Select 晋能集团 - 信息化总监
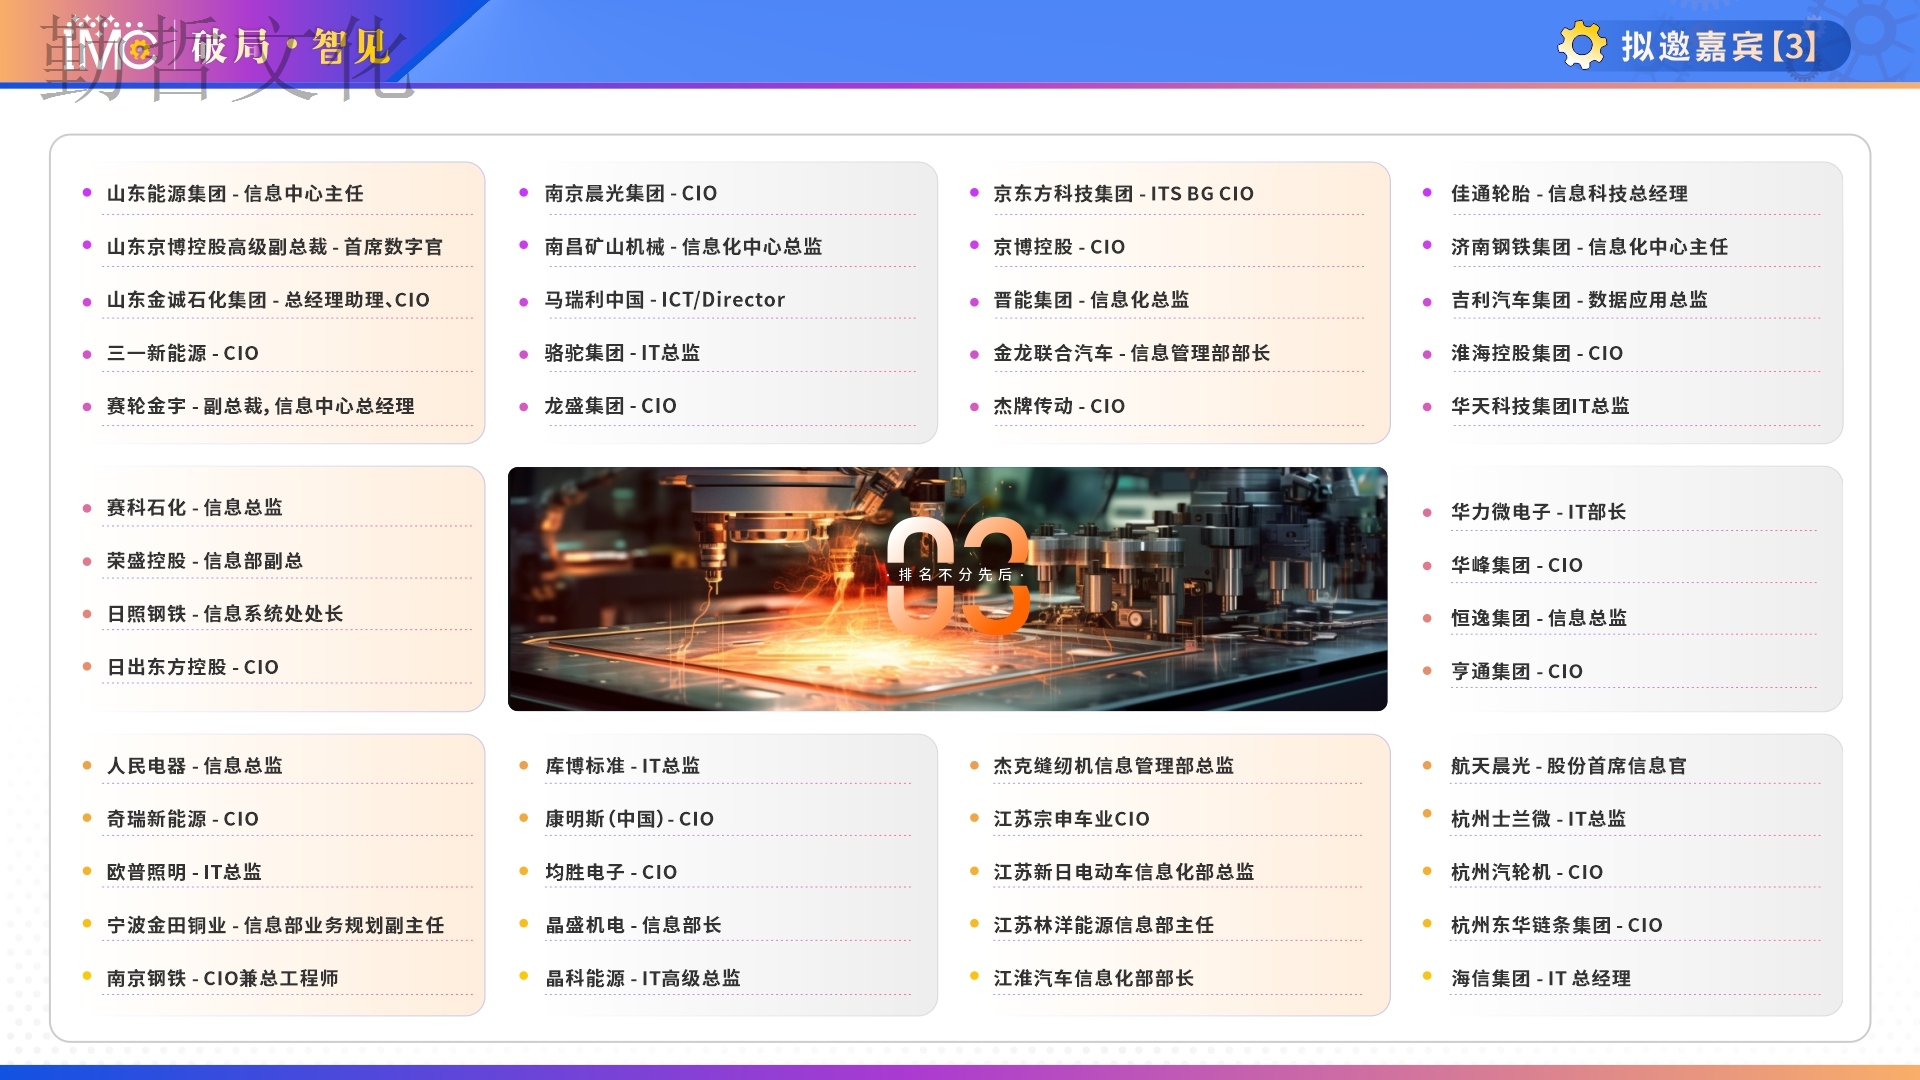The image size is (1920, 1080). [1091, 300]
